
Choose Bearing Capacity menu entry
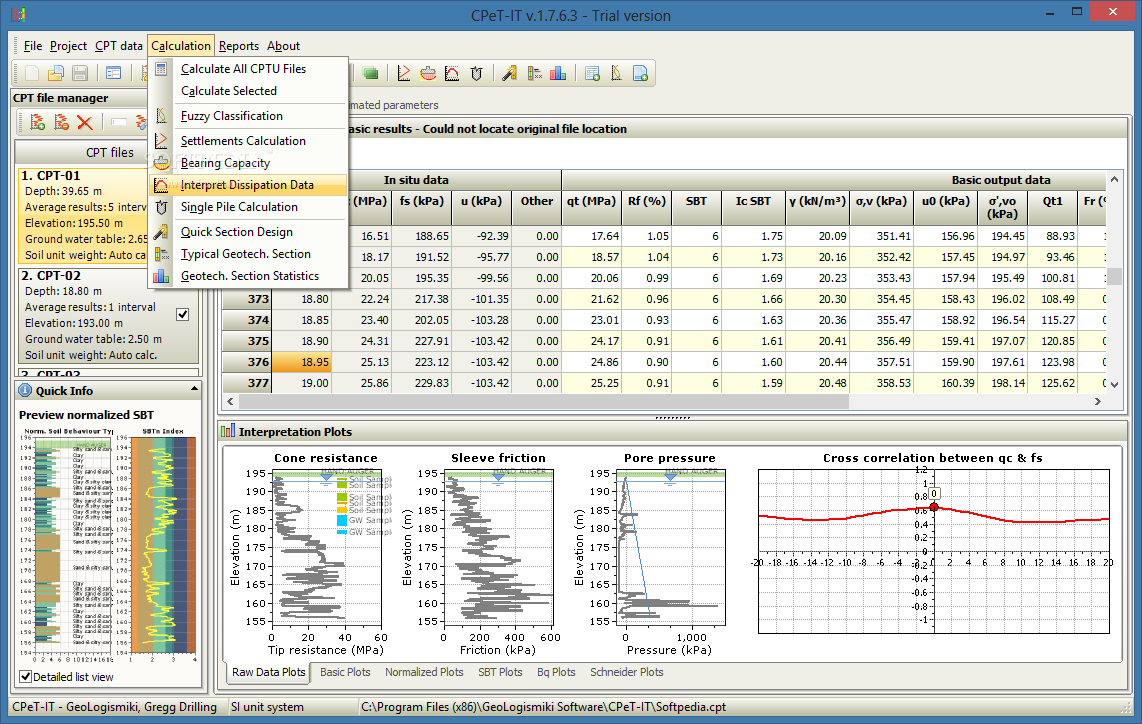[248, 163]
